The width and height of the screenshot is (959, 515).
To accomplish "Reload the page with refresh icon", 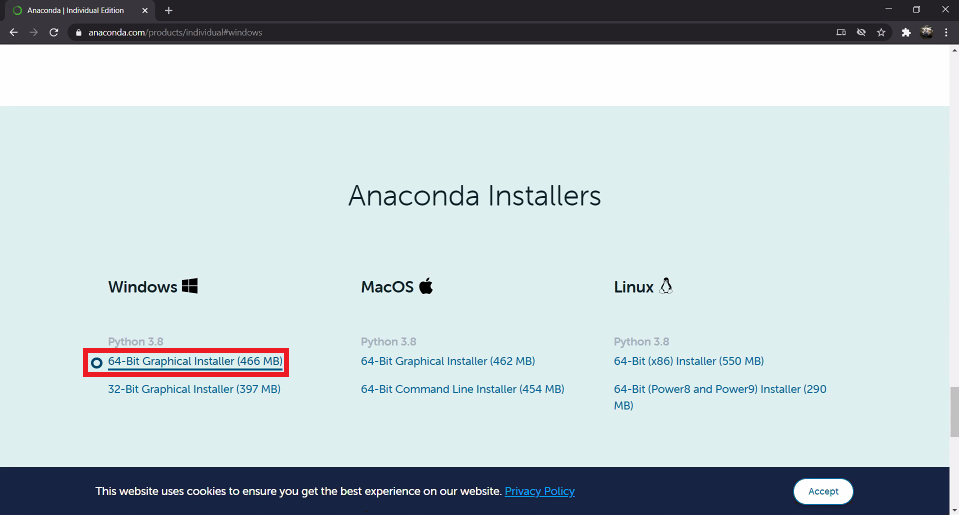I will [x=54, y=32].
